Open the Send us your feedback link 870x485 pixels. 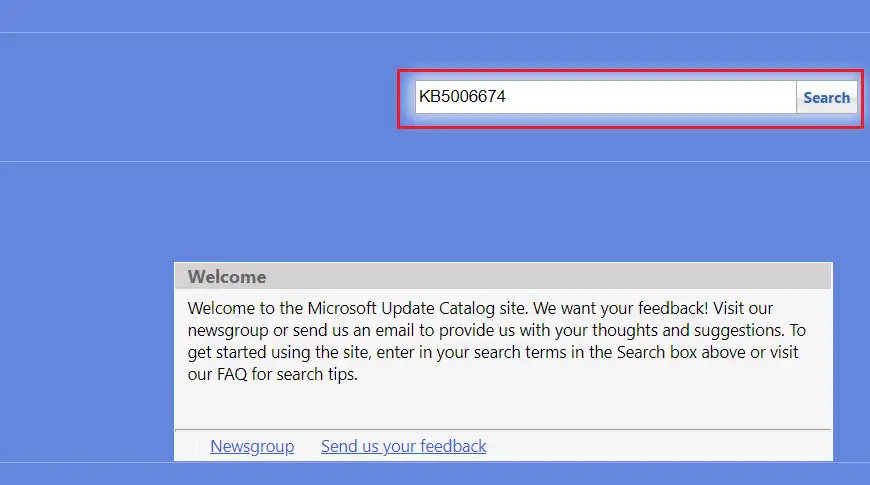pyautogui.click(x=403, y=446)
